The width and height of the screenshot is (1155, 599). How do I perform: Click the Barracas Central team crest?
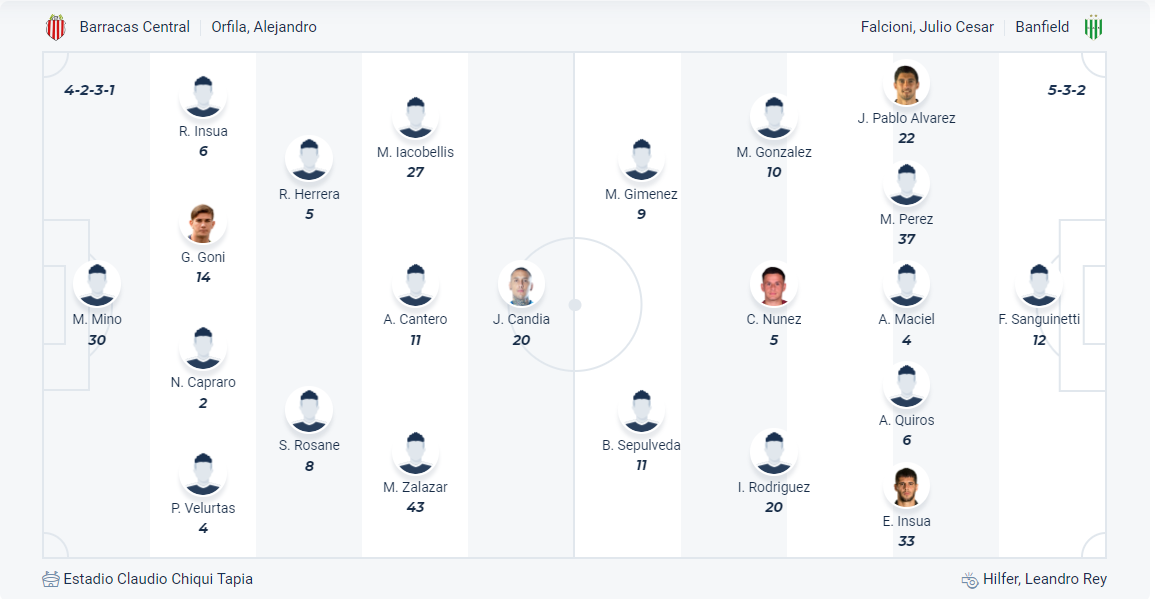tap(56, 27)
